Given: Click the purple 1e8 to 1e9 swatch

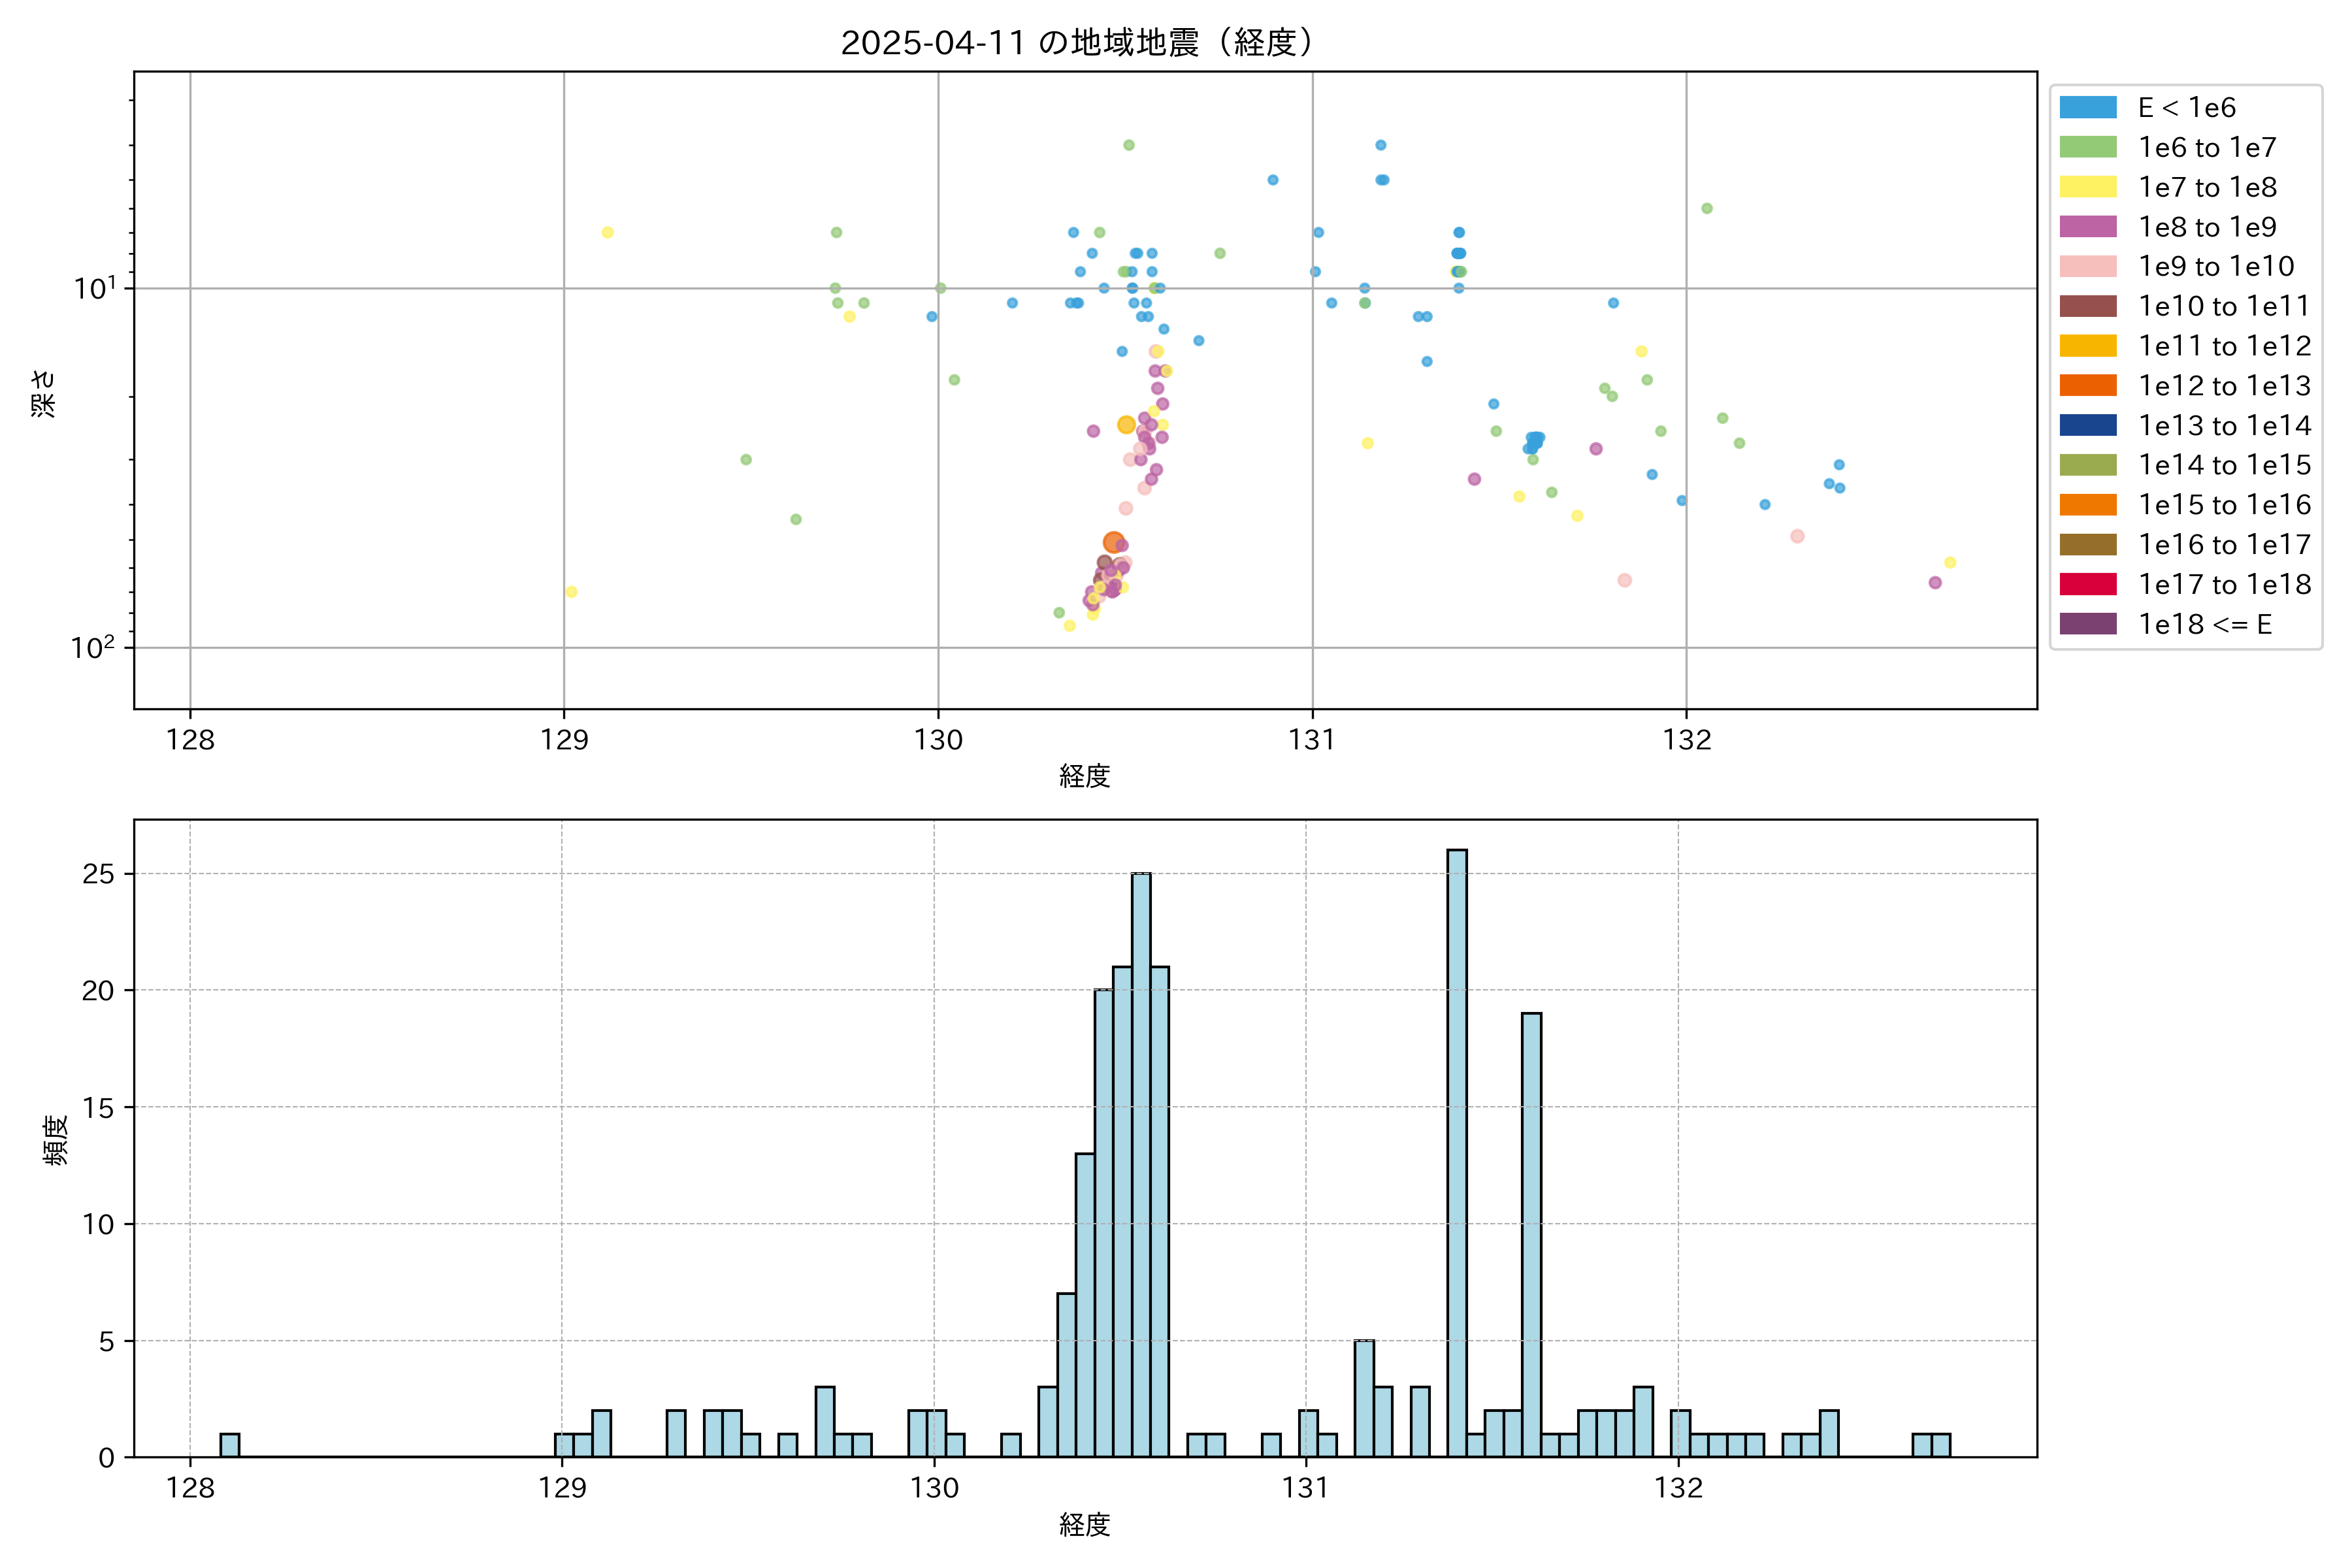Looking at the screenshot, I should pos(2087,227).
